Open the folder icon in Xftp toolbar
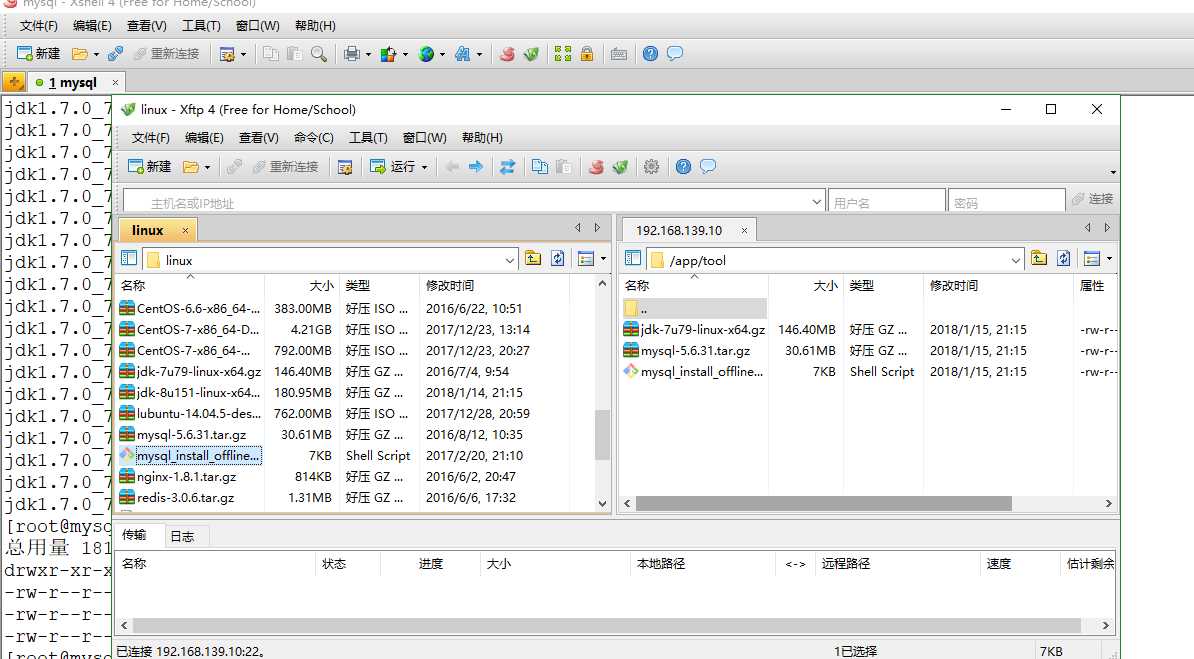Screen dimensions: 1194x659 190,167
